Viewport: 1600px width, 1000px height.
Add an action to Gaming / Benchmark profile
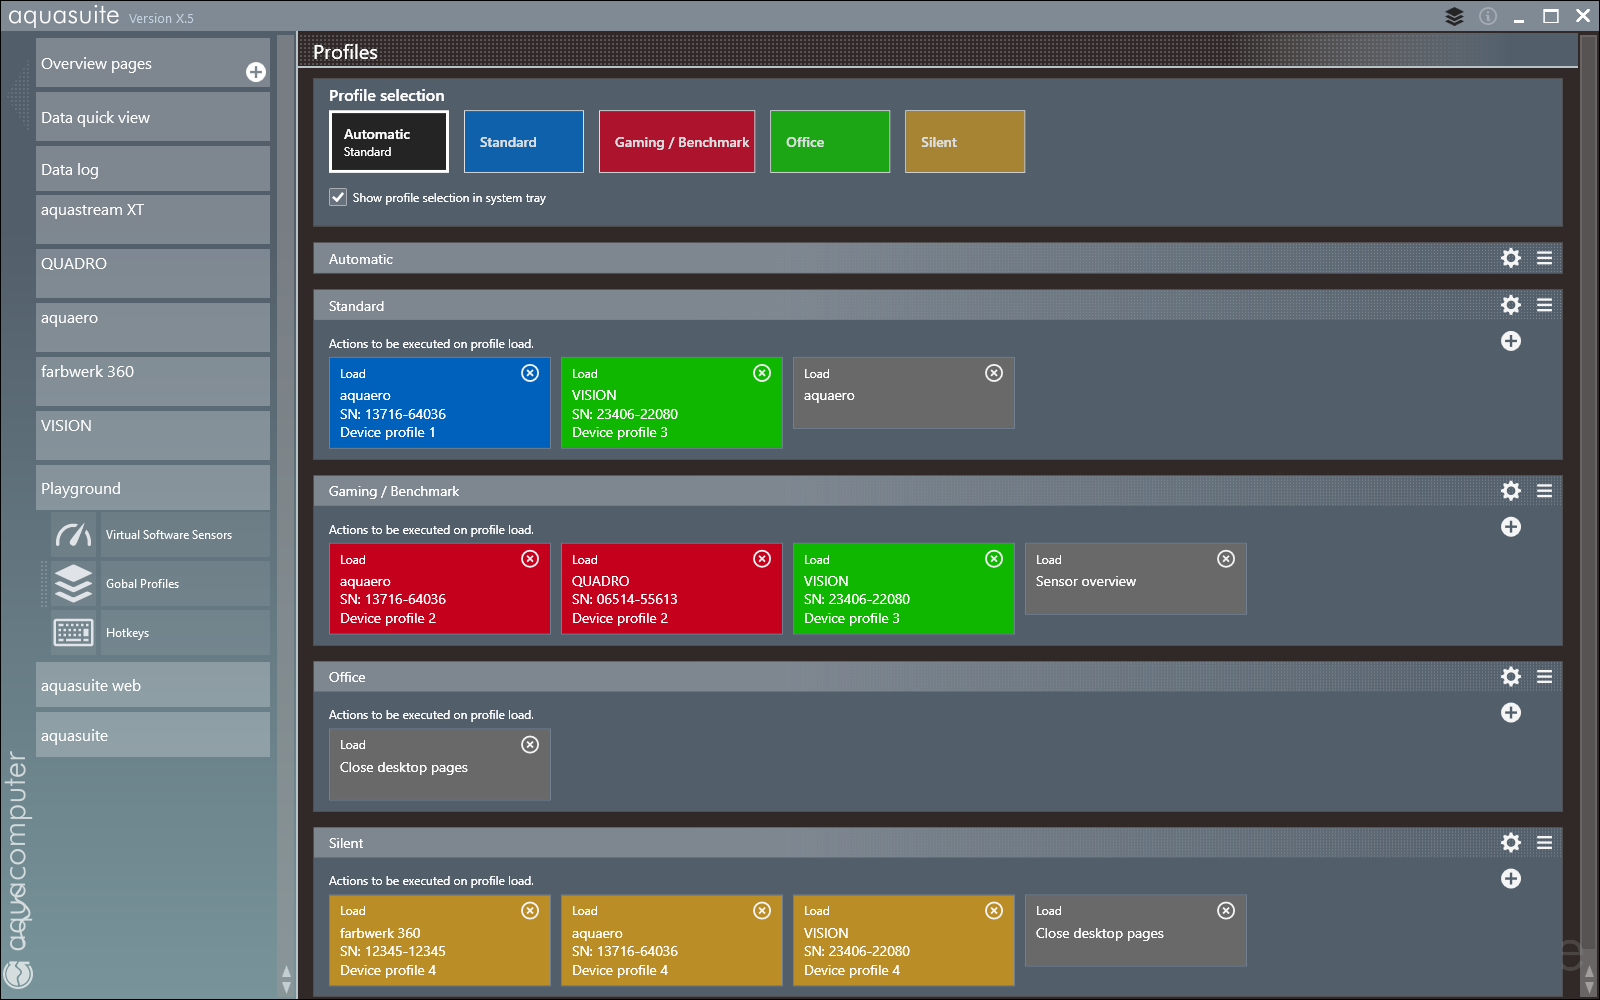tap(1511, 527)
